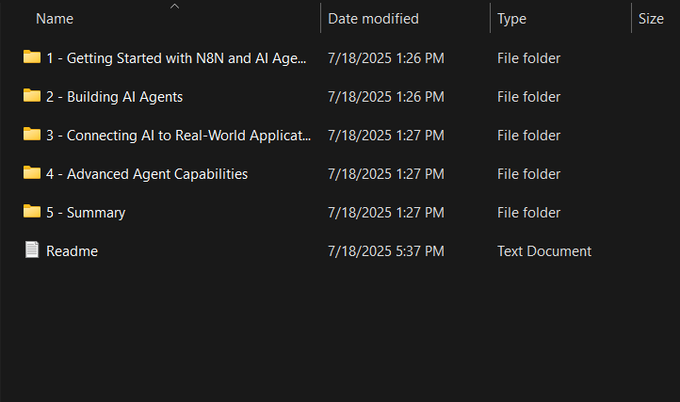This screenshot has height=402, width=680.
Task: Click the folder icon for Getting Started with N8N
Action: pos(31,58)
